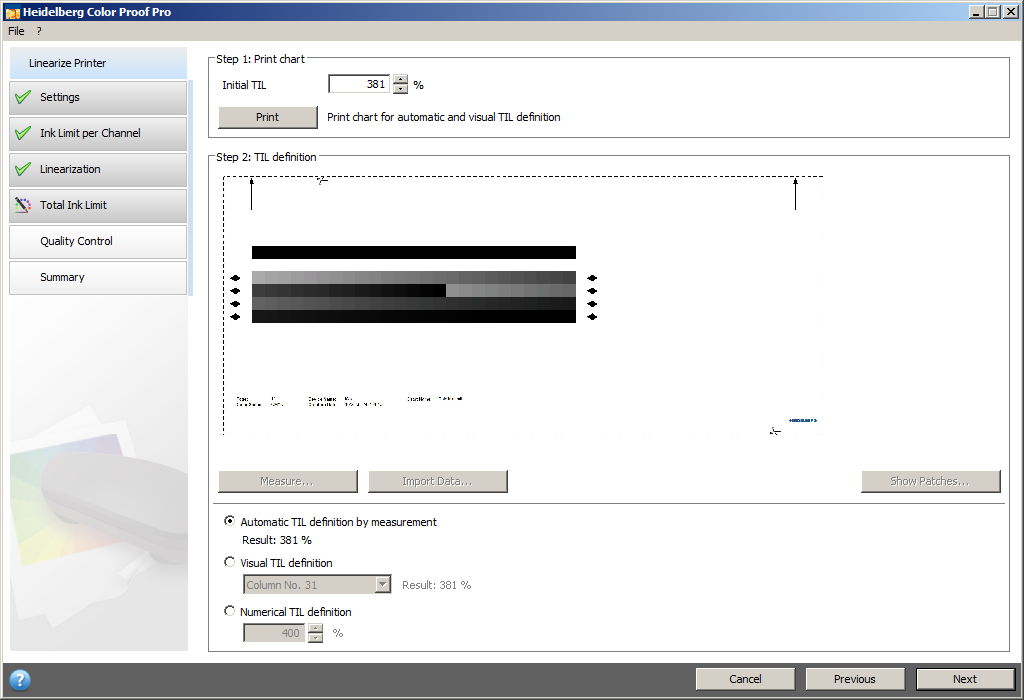Click the Numerical TIL 400 value field
This screenshot has width=1024, height=700.
point(274,633)
